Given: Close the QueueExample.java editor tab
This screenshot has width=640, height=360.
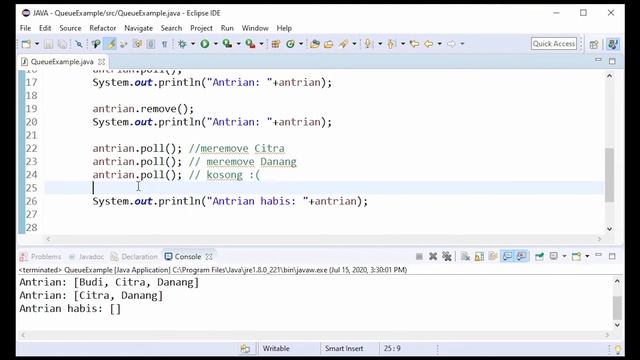Looking at the screenshot, I should [x=101, y=62].
